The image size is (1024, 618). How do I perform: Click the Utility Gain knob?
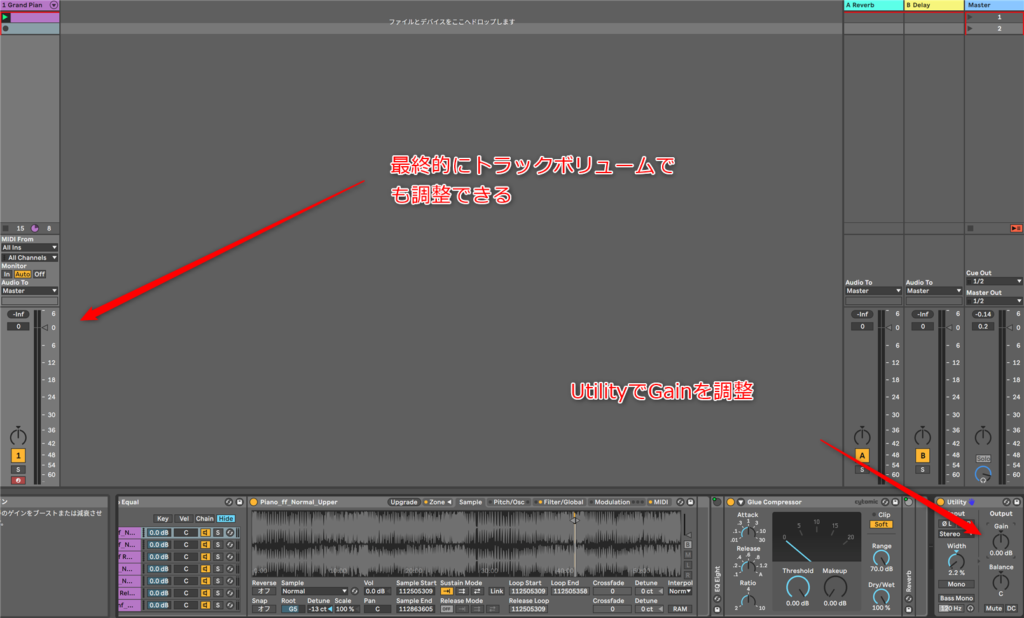pos(1000,539)
